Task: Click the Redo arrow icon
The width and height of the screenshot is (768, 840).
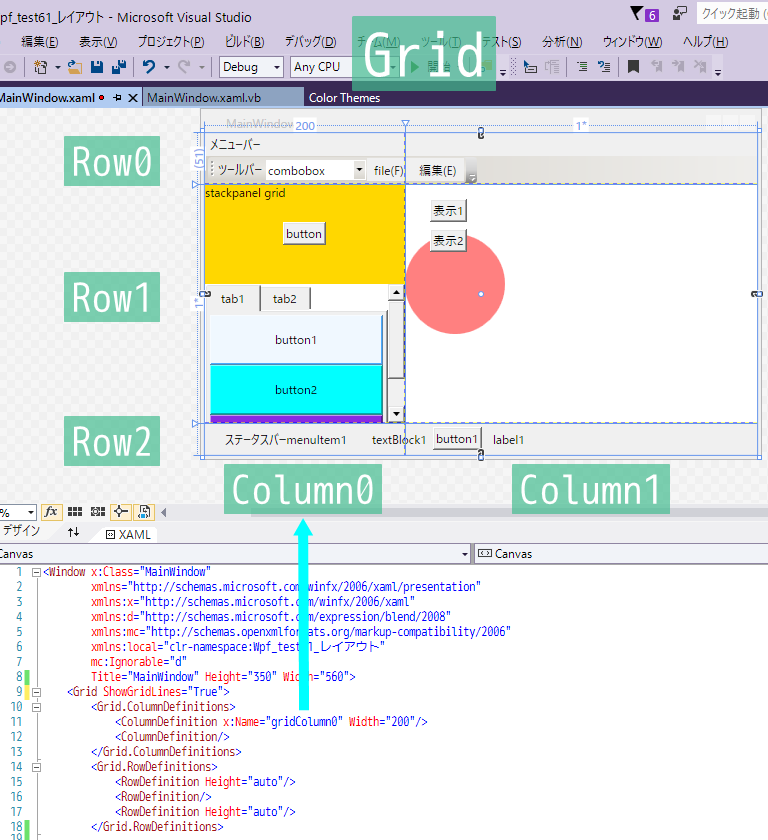Action: (x=184, y=67)
